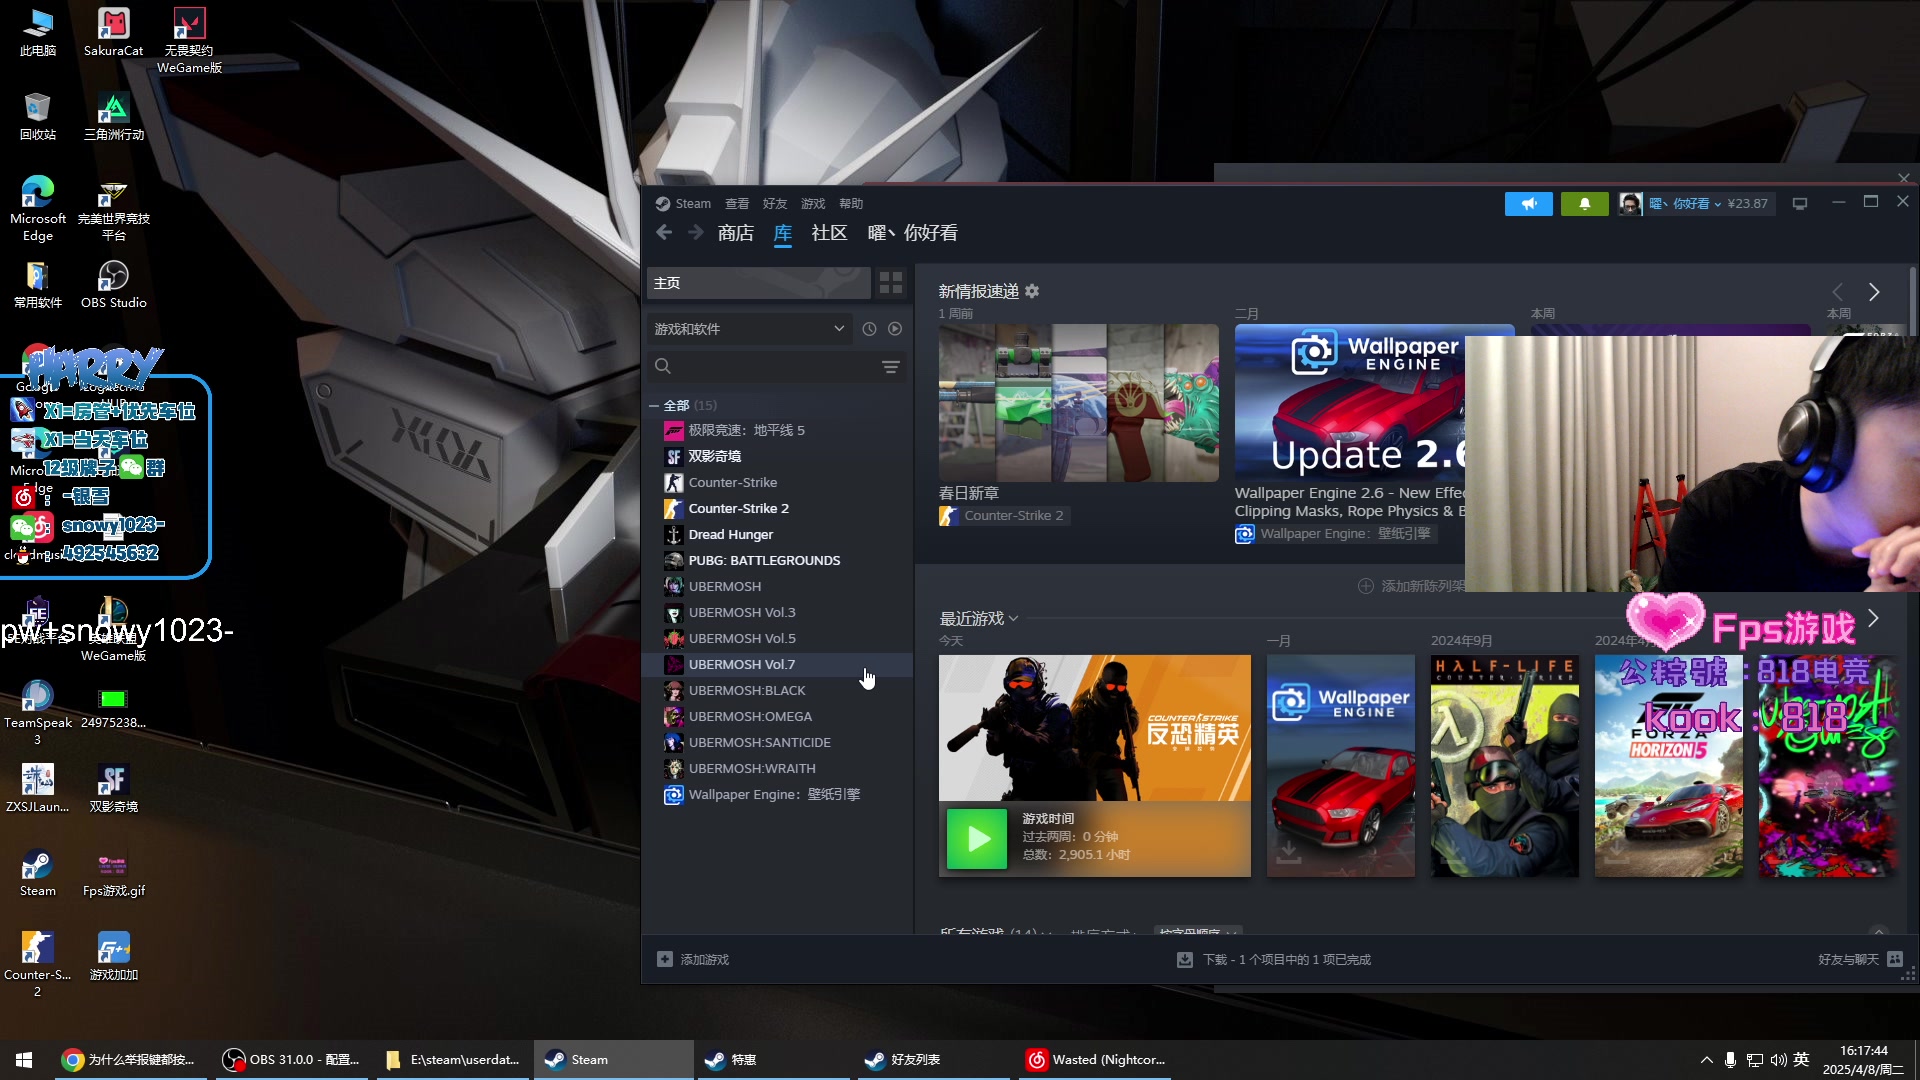Go back with the Steam navigation arrow
The image size is (1920, 1080).
point(664,233)
